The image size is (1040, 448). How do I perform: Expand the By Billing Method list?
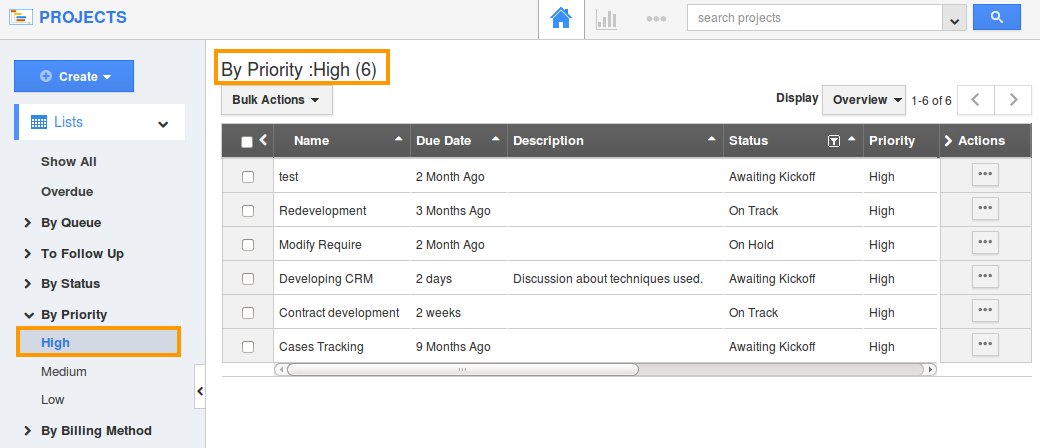(28, 431)
